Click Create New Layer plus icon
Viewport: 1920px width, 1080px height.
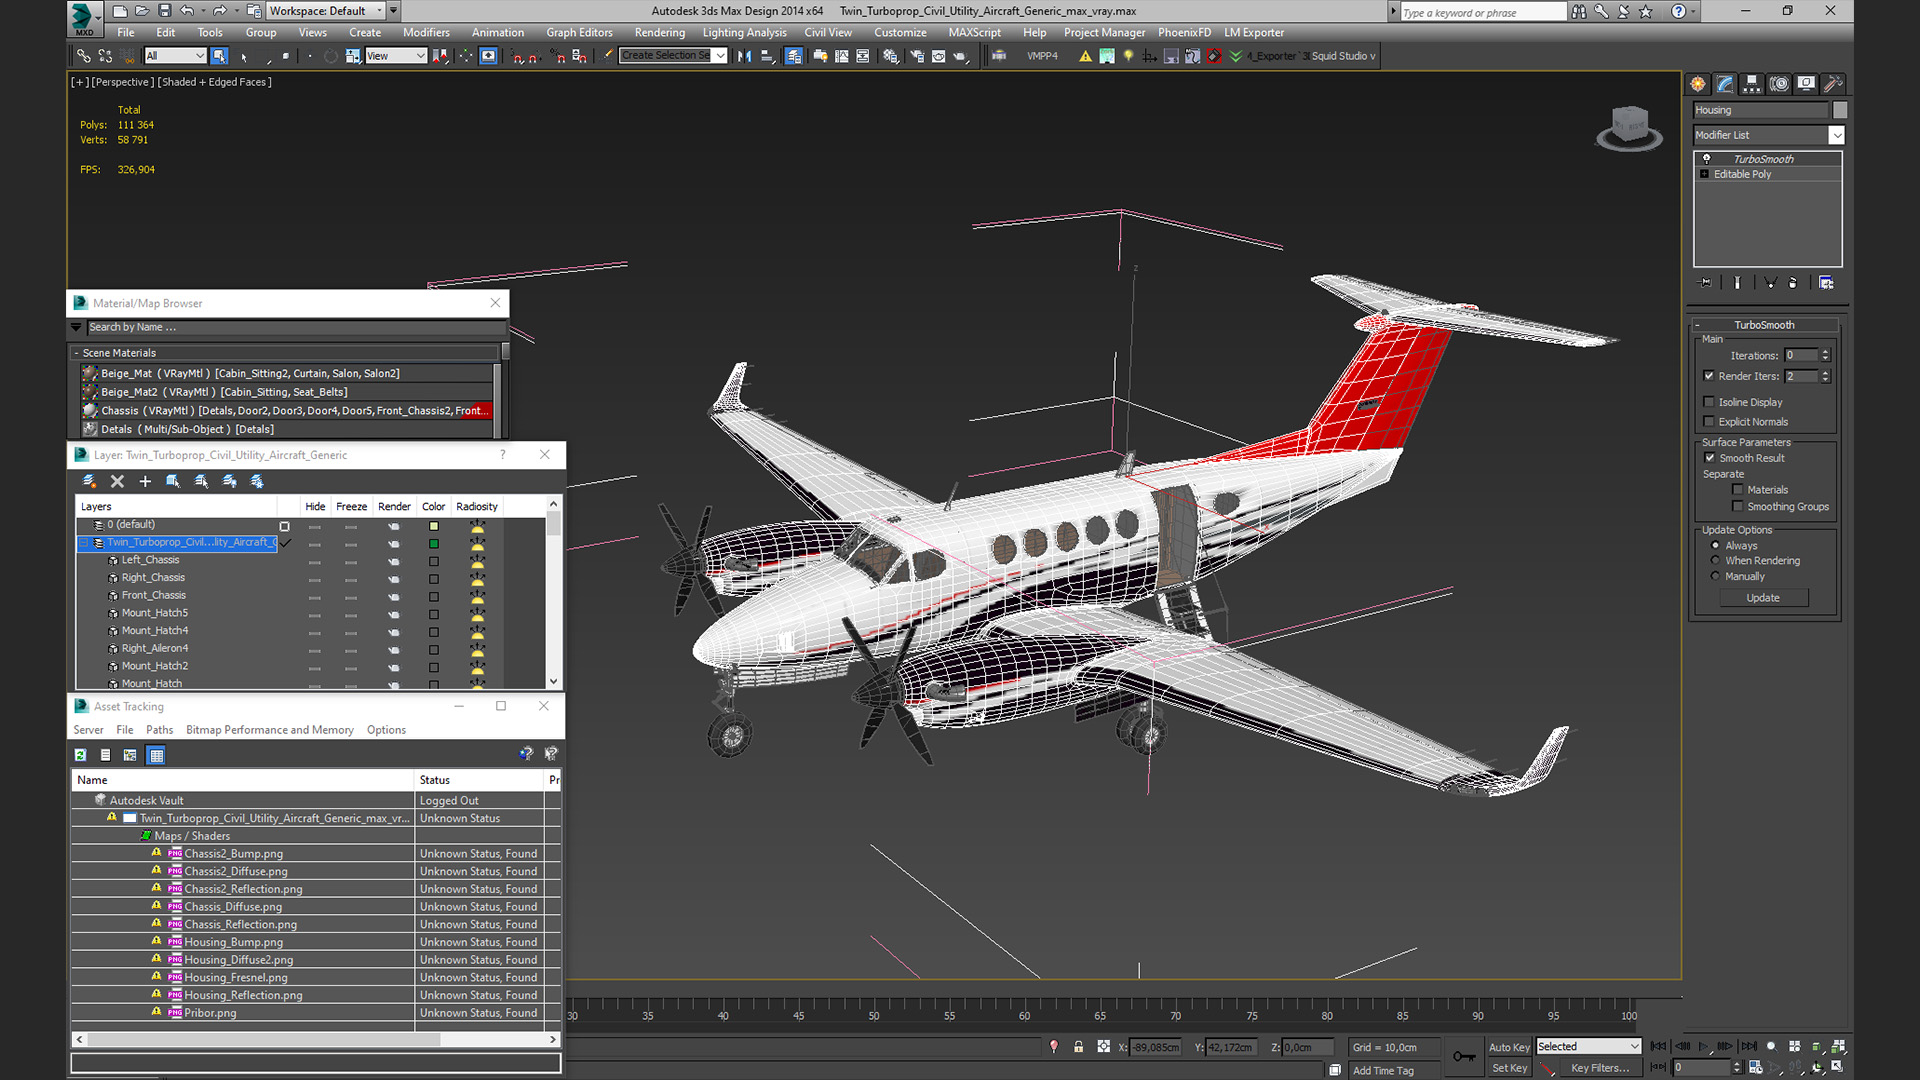coord(145,482)
